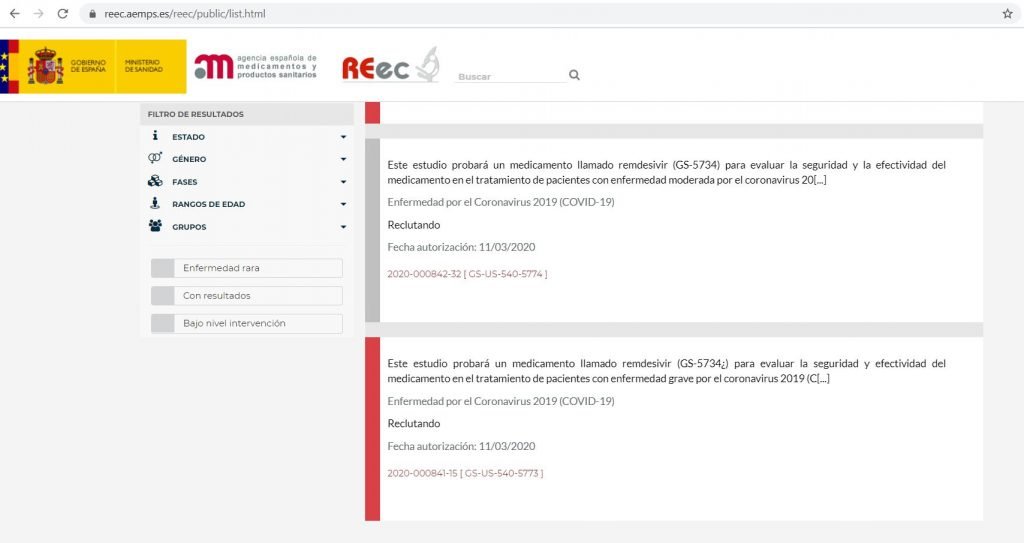The width and height of the screenshot is (1024, 543).
Task: Toggle the Enfermedad rara filter
Action: (x=246, y=268)
